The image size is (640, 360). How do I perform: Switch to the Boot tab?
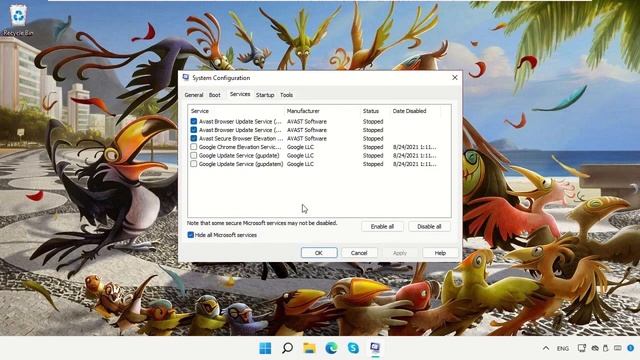pos(215,95)
